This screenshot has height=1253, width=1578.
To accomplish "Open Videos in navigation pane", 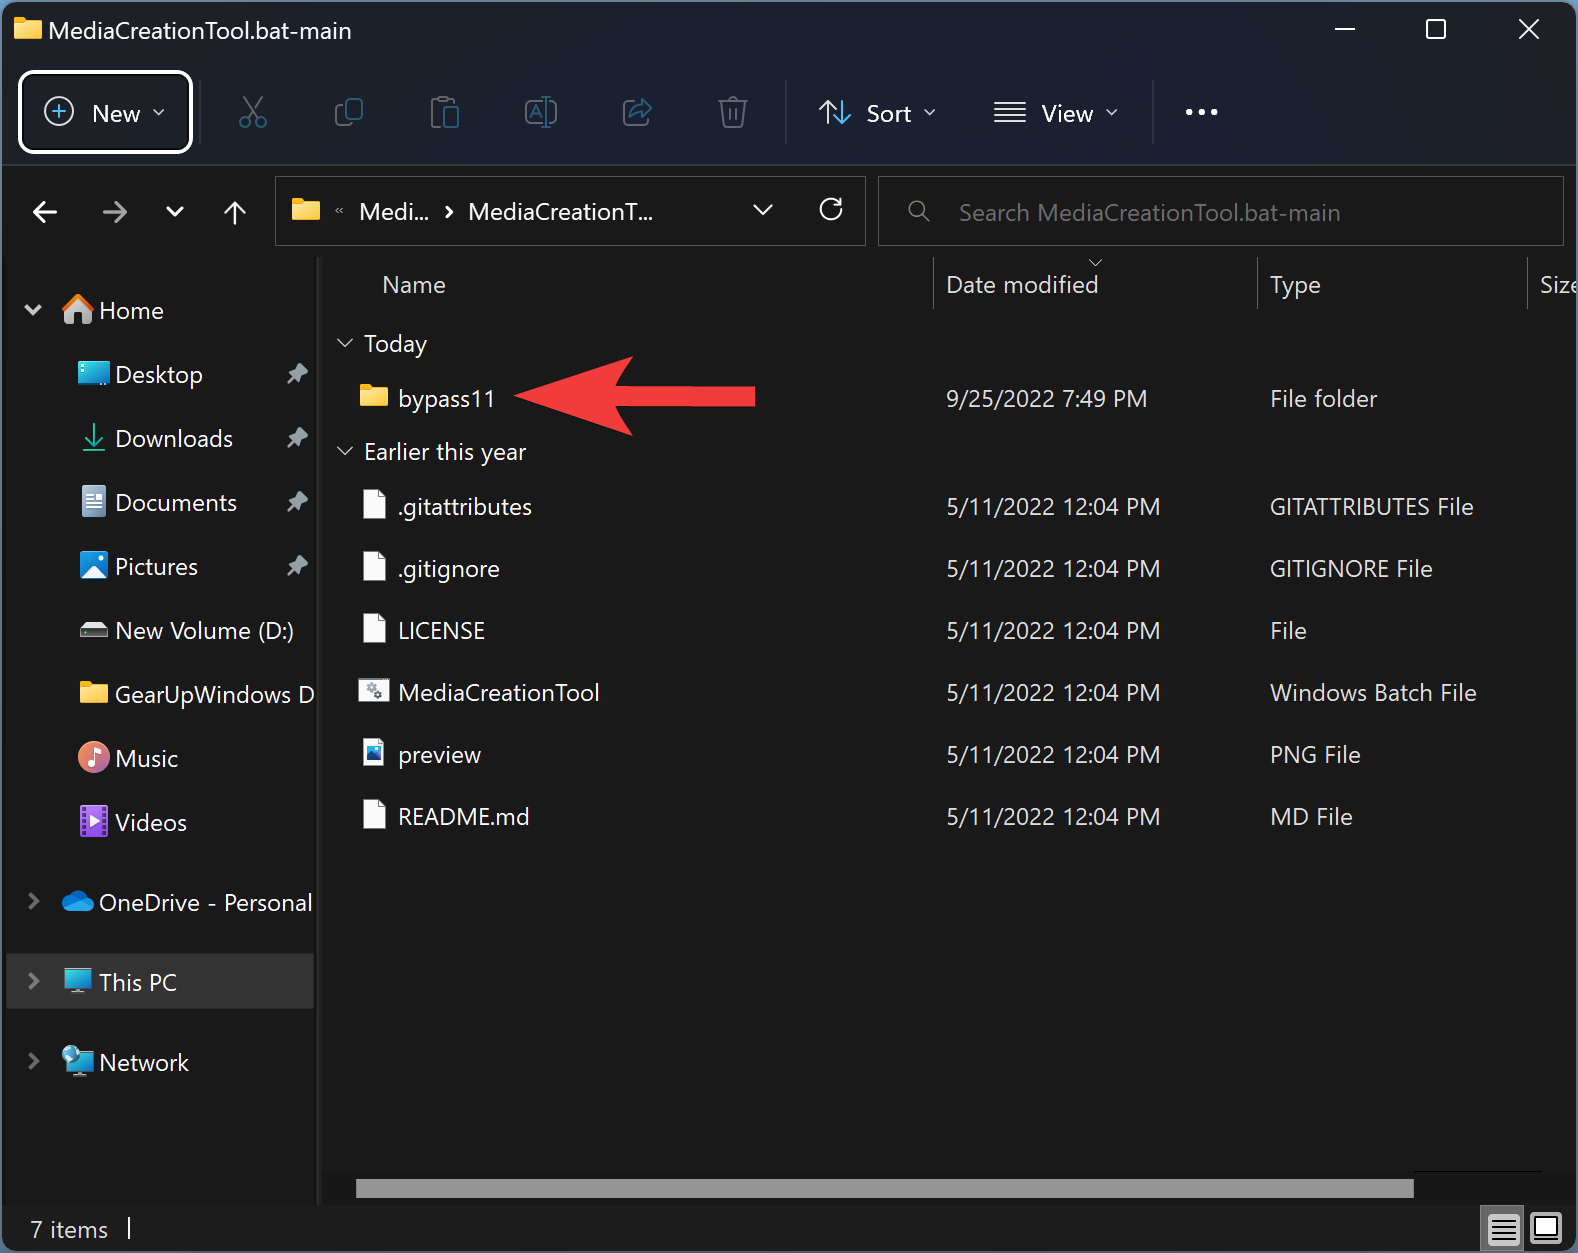I will tap(150, 823).
